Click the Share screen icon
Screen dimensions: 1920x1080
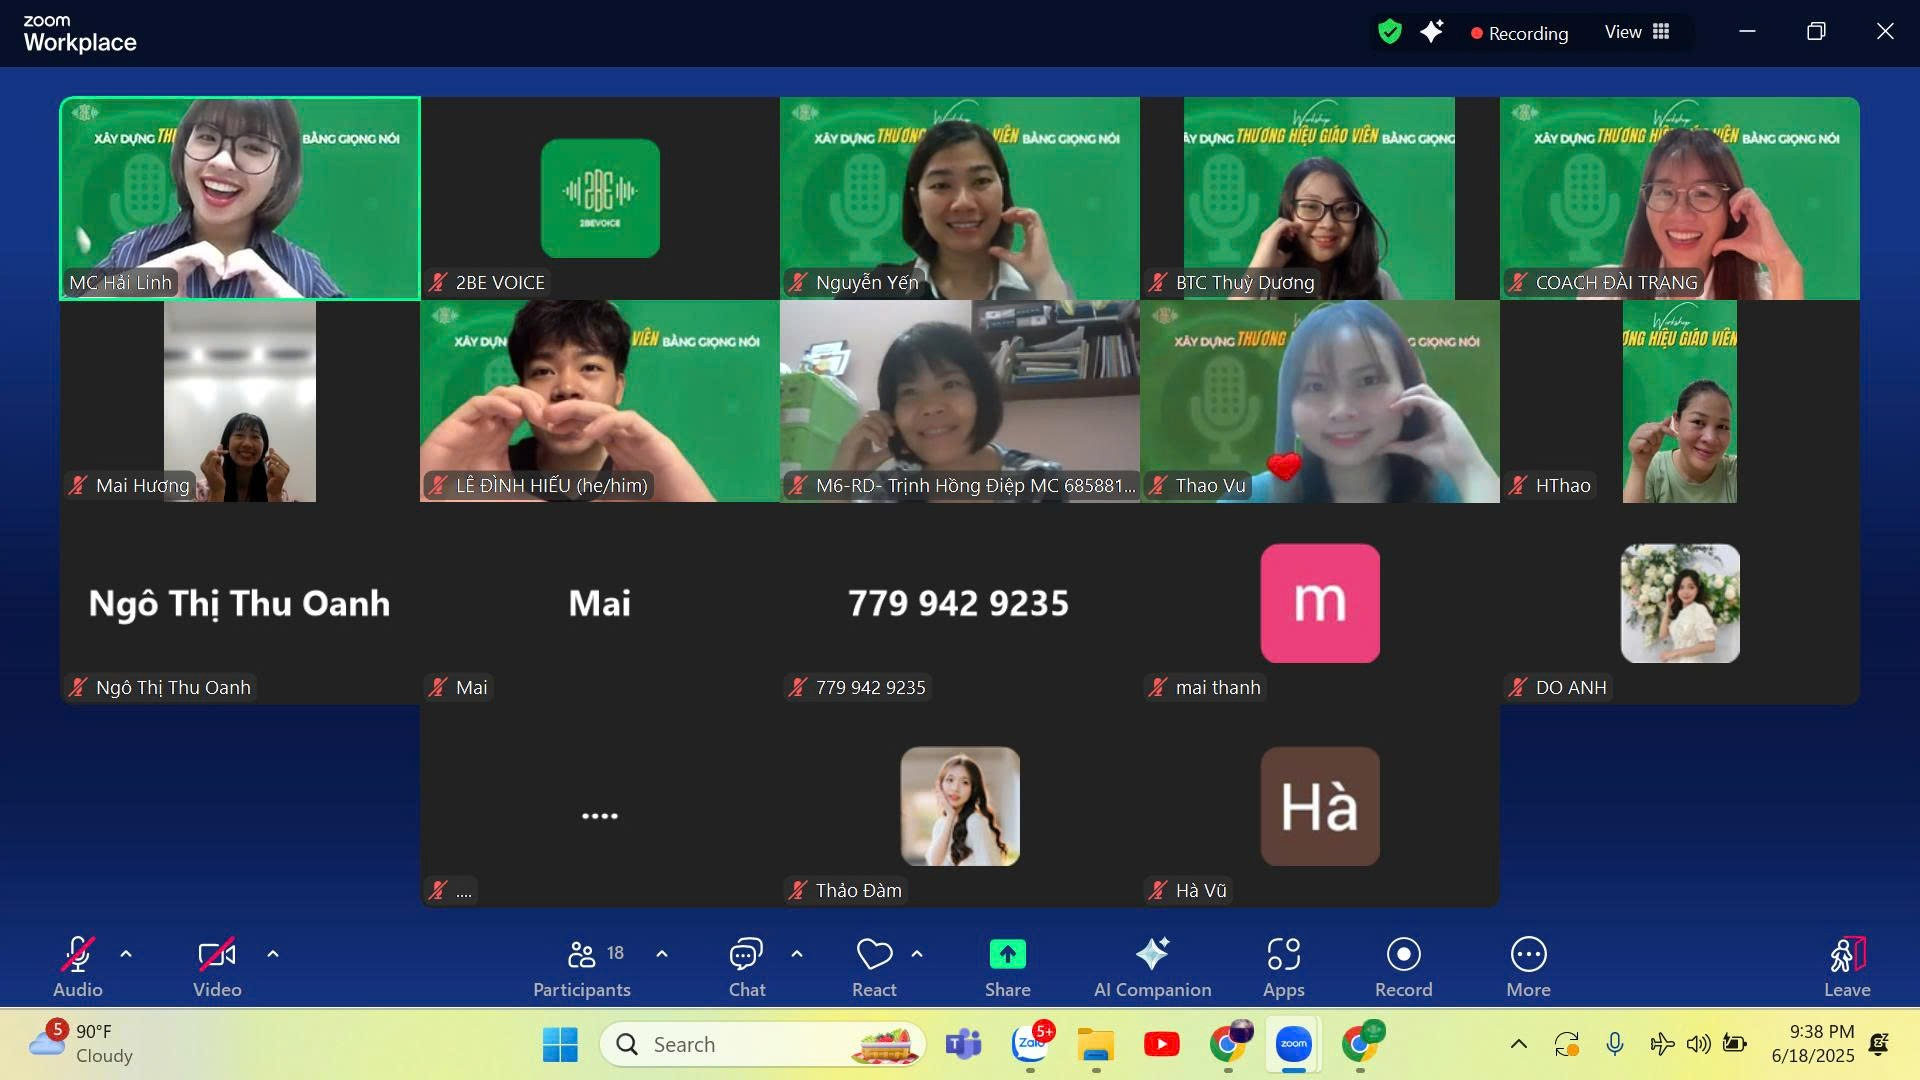(x=1007, y=955)
